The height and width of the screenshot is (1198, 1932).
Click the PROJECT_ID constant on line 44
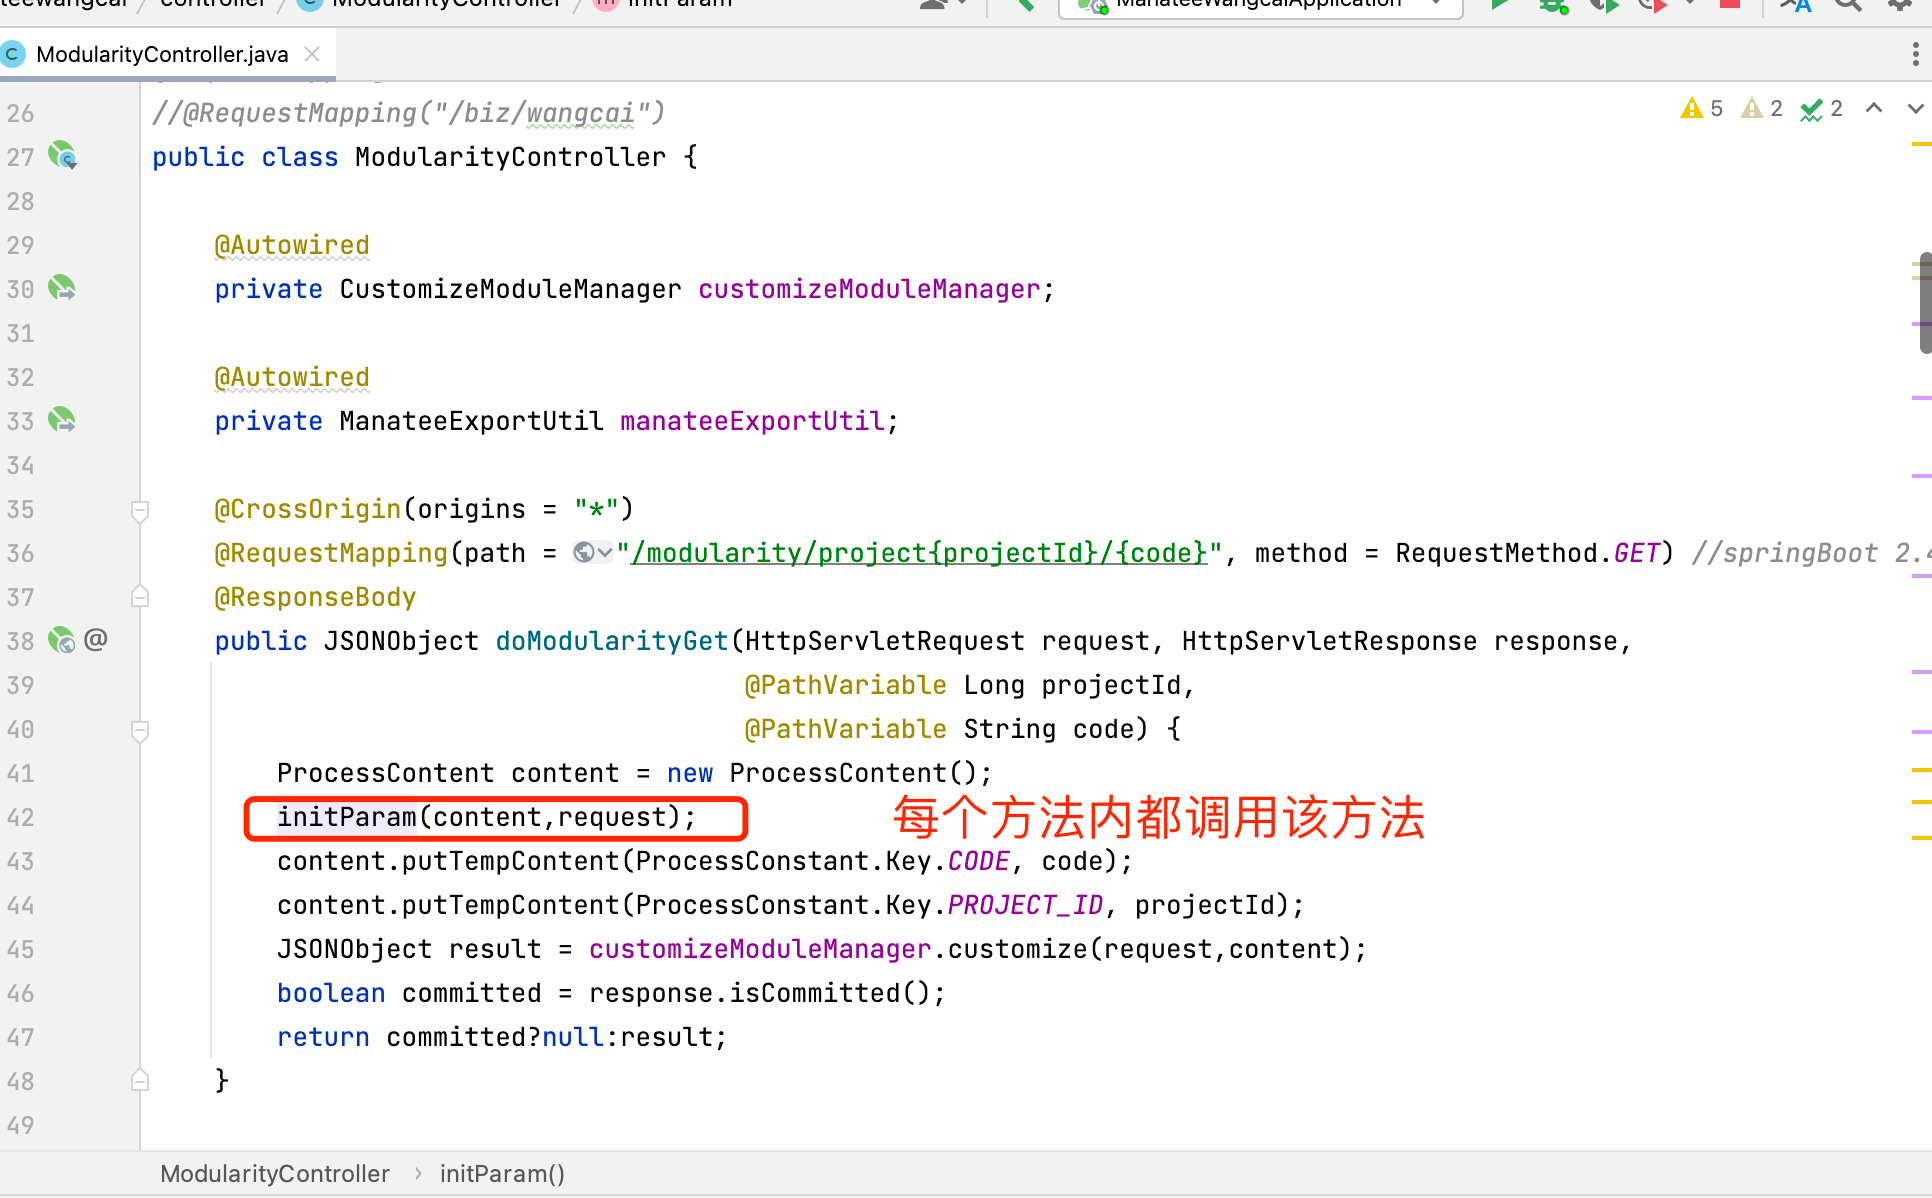point(1025,905)
